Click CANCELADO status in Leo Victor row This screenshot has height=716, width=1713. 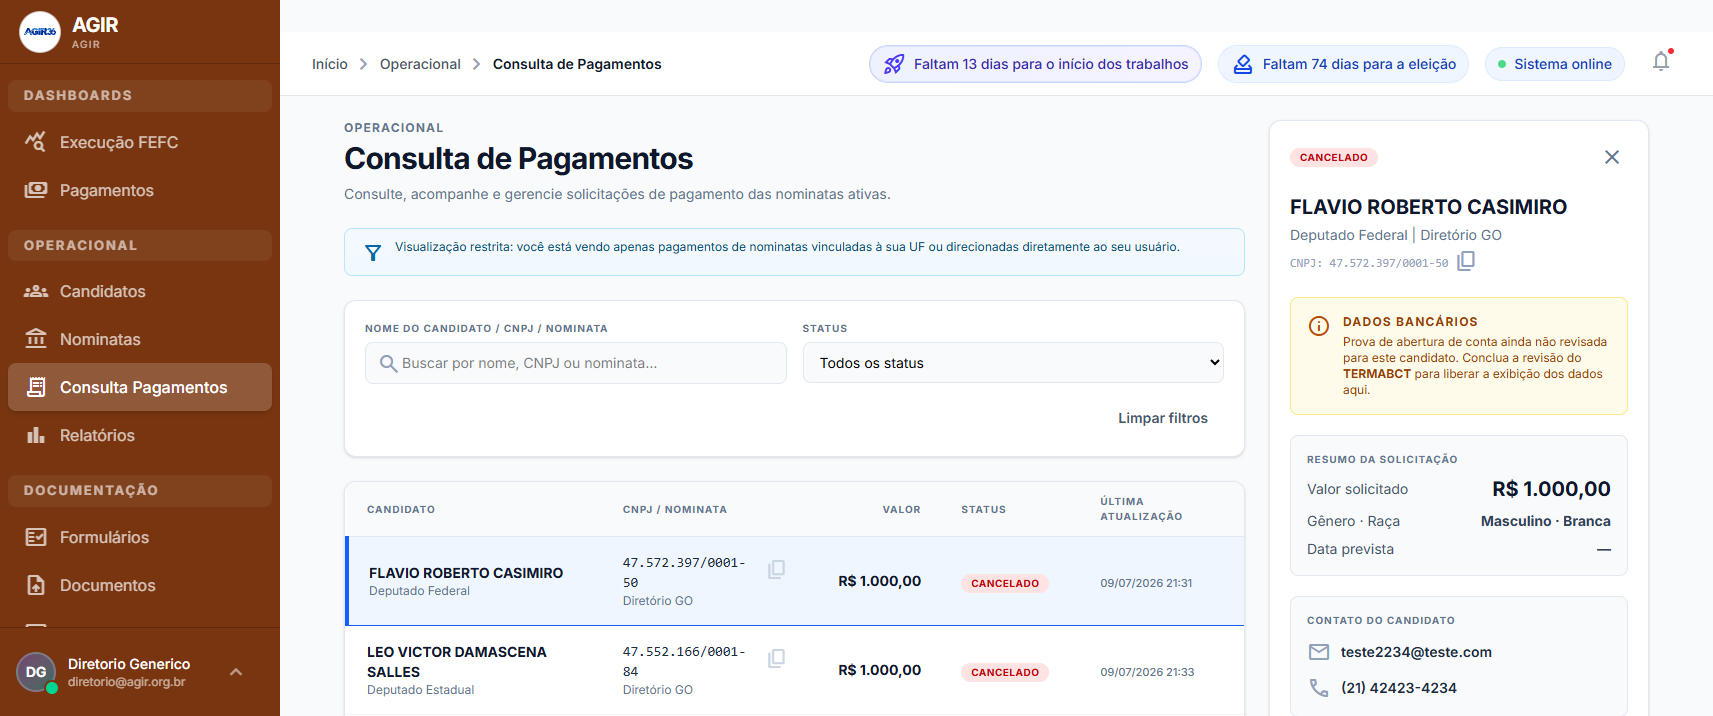(x=1005, y=672)
